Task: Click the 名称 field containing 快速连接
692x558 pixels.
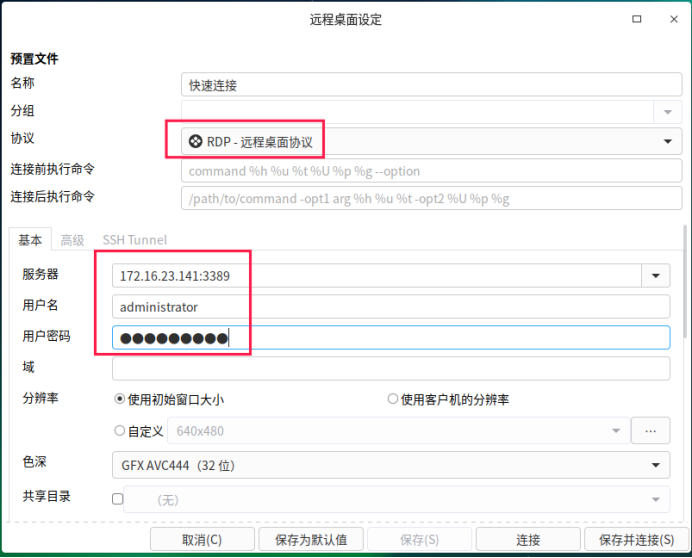Action: pyautogui.click(x=431, y=84)
